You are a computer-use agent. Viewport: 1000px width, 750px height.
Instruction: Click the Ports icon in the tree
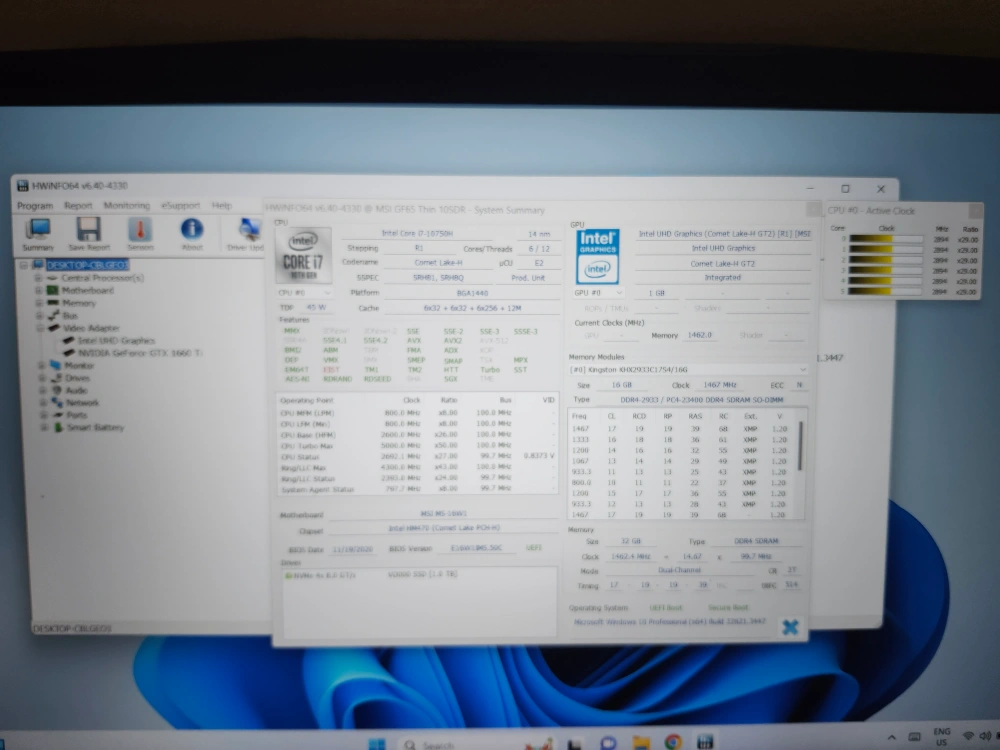click(58, 415)
